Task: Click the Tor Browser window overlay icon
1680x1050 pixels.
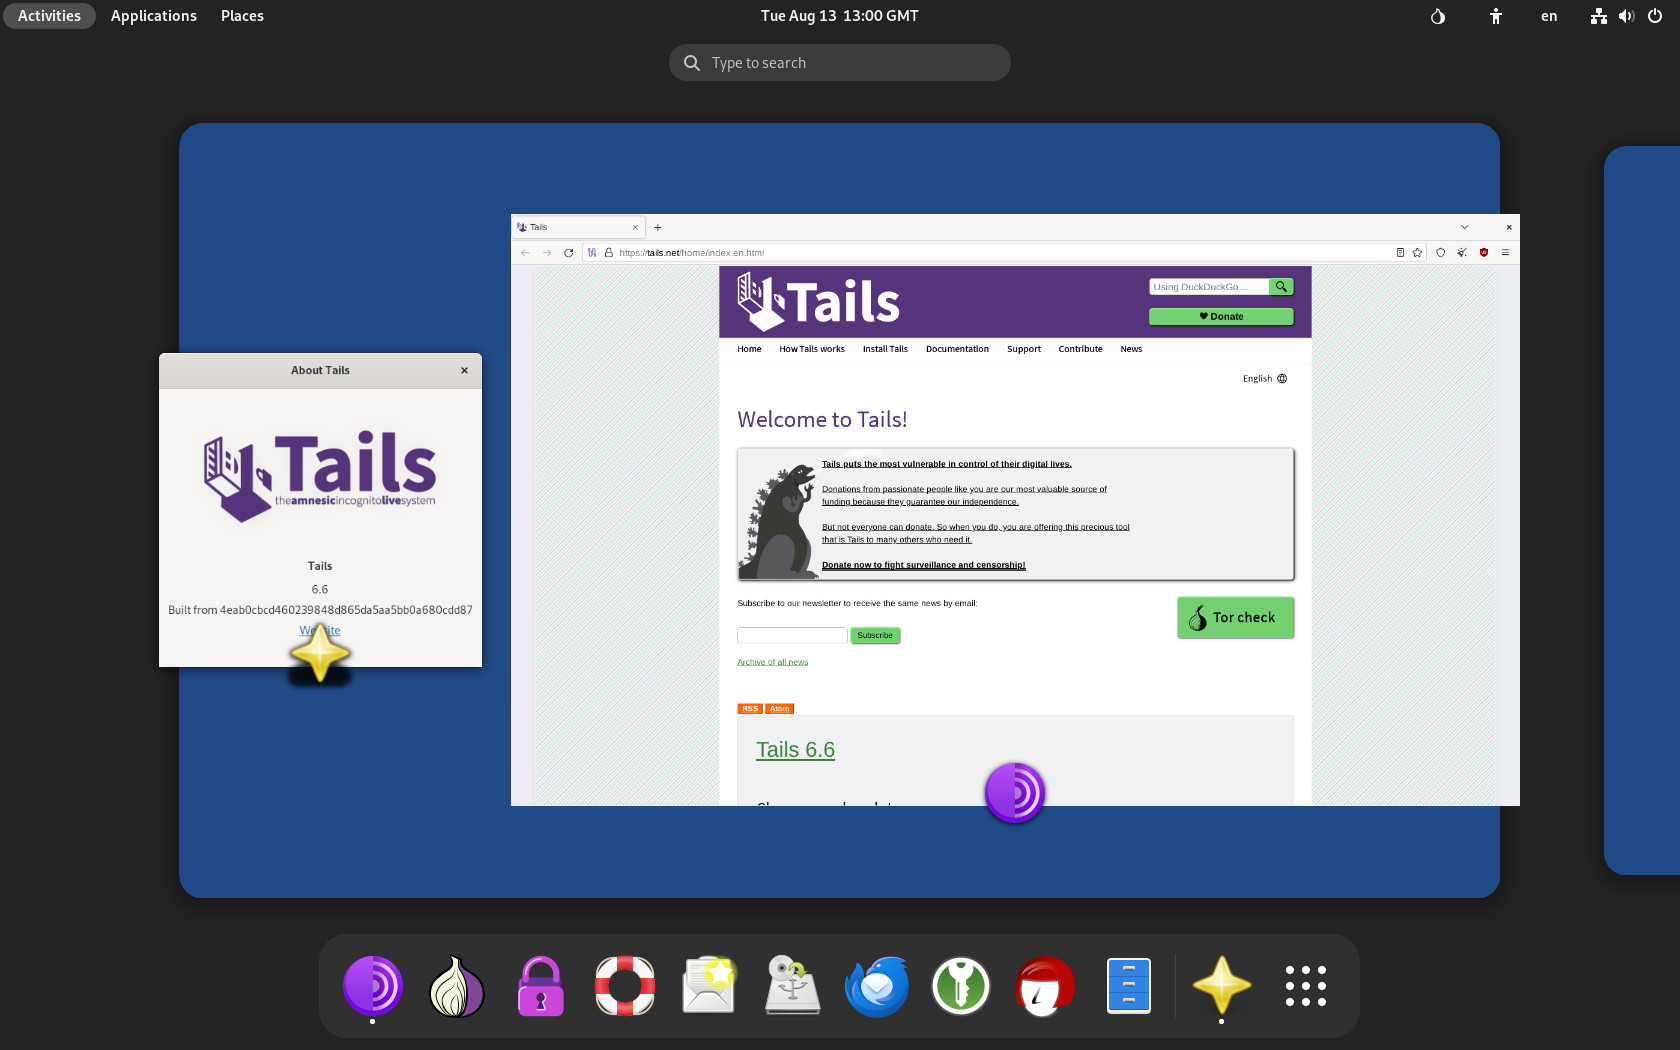Action: (1015, 793)
